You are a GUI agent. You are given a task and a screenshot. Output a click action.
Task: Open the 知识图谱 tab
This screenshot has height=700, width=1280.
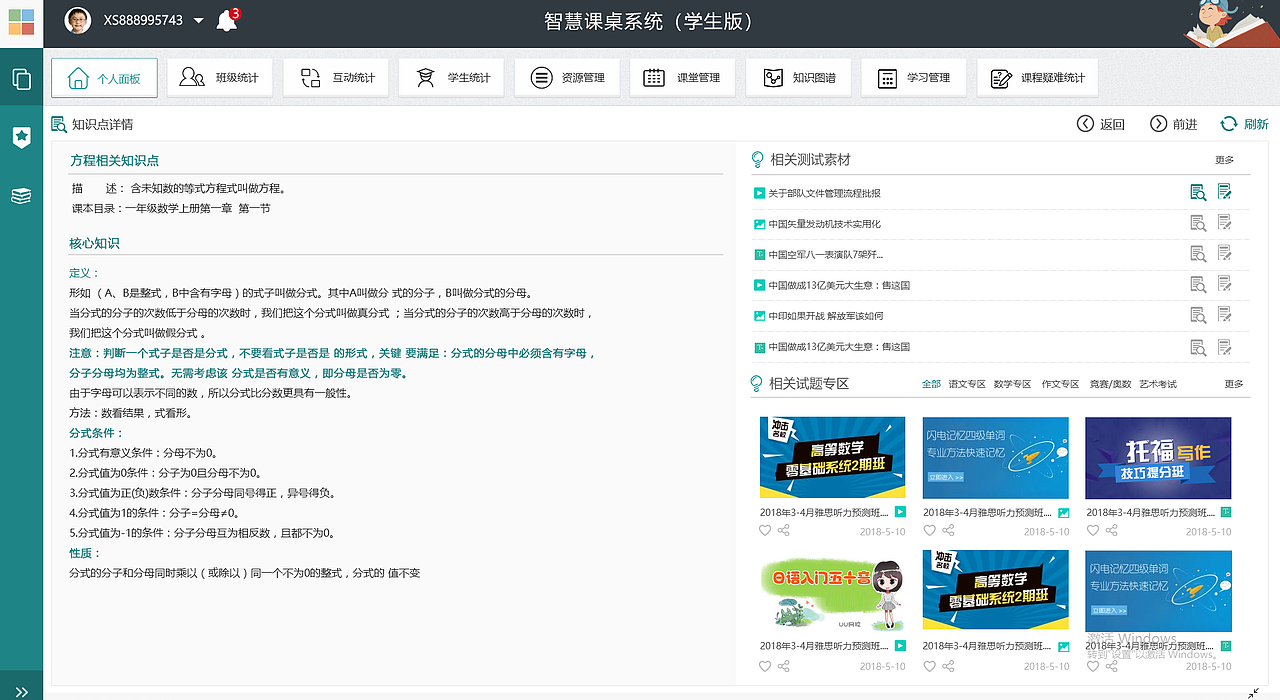coord(798,77)
